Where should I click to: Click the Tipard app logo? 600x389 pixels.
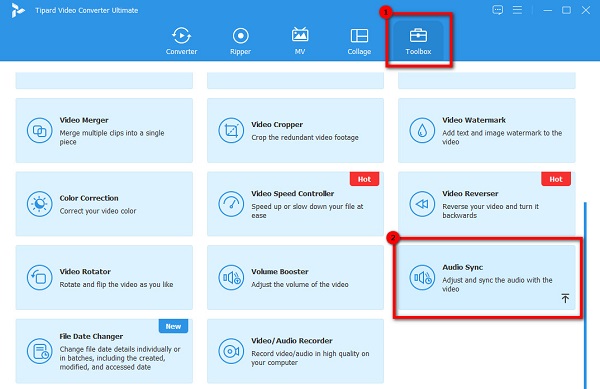click(x=17, y=10)
